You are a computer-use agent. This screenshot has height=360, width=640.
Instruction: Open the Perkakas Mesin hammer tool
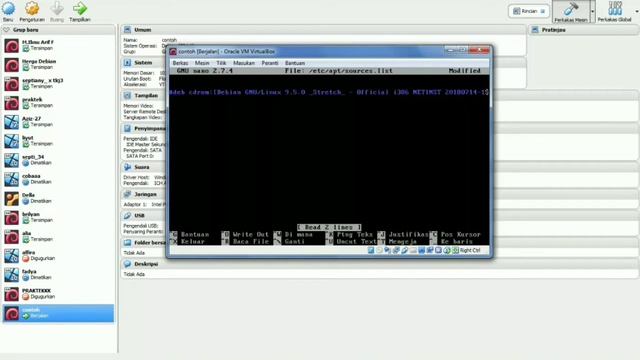tap(571, 9)
